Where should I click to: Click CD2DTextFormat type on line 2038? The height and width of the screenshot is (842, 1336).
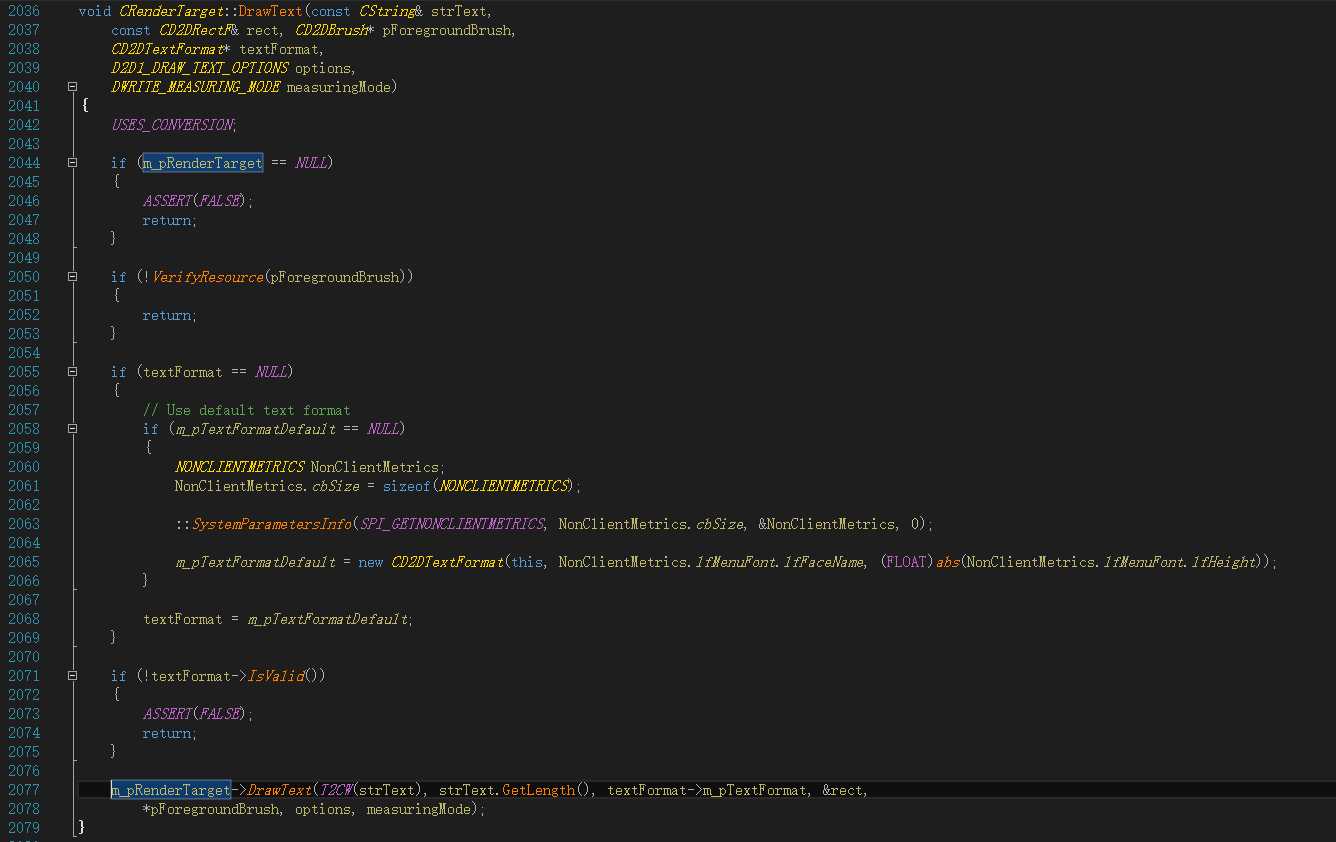pyautogui.click(x=167, y=49)
